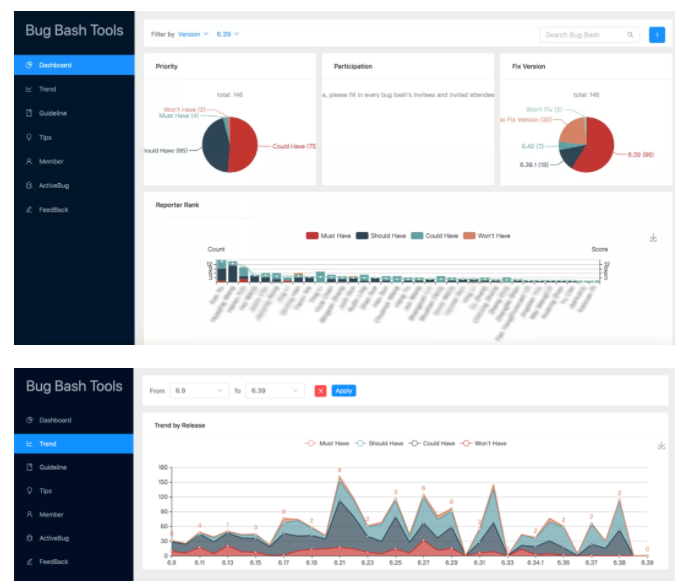Open the Dashboard menu item

tap(55, 65)
